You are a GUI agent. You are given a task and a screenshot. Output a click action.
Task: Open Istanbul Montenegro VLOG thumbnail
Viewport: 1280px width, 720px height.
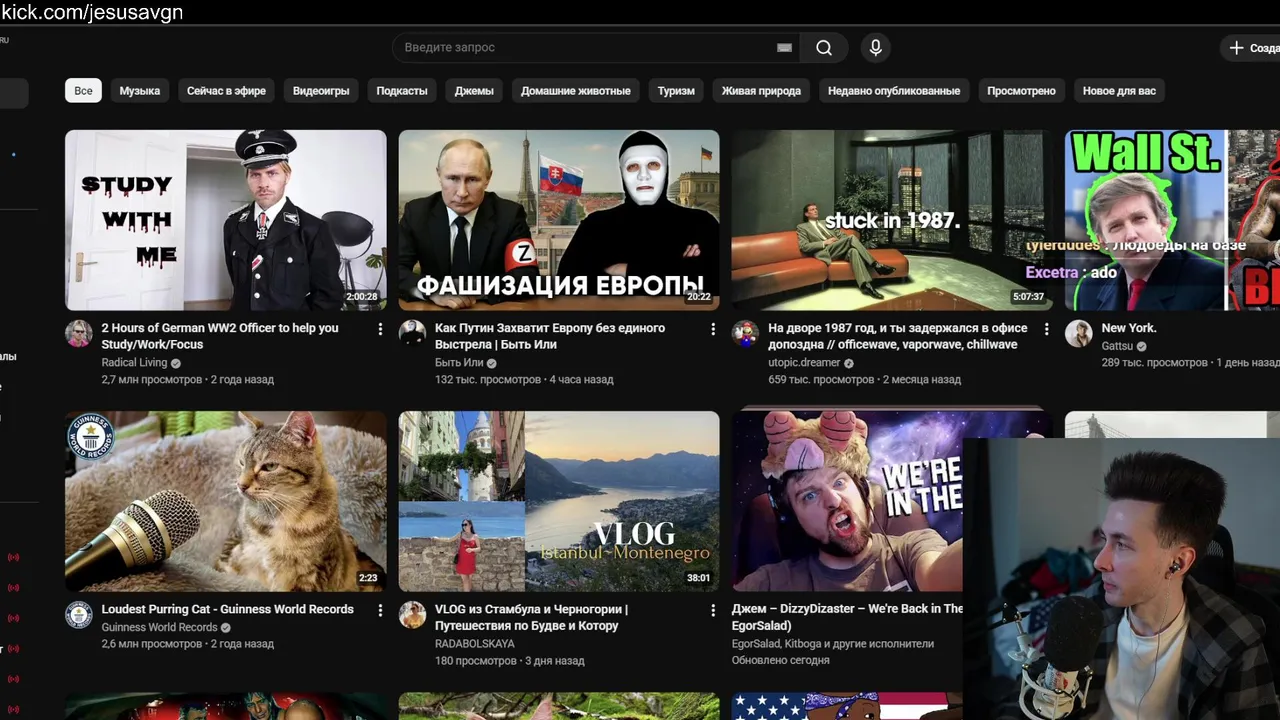(559, 501)
